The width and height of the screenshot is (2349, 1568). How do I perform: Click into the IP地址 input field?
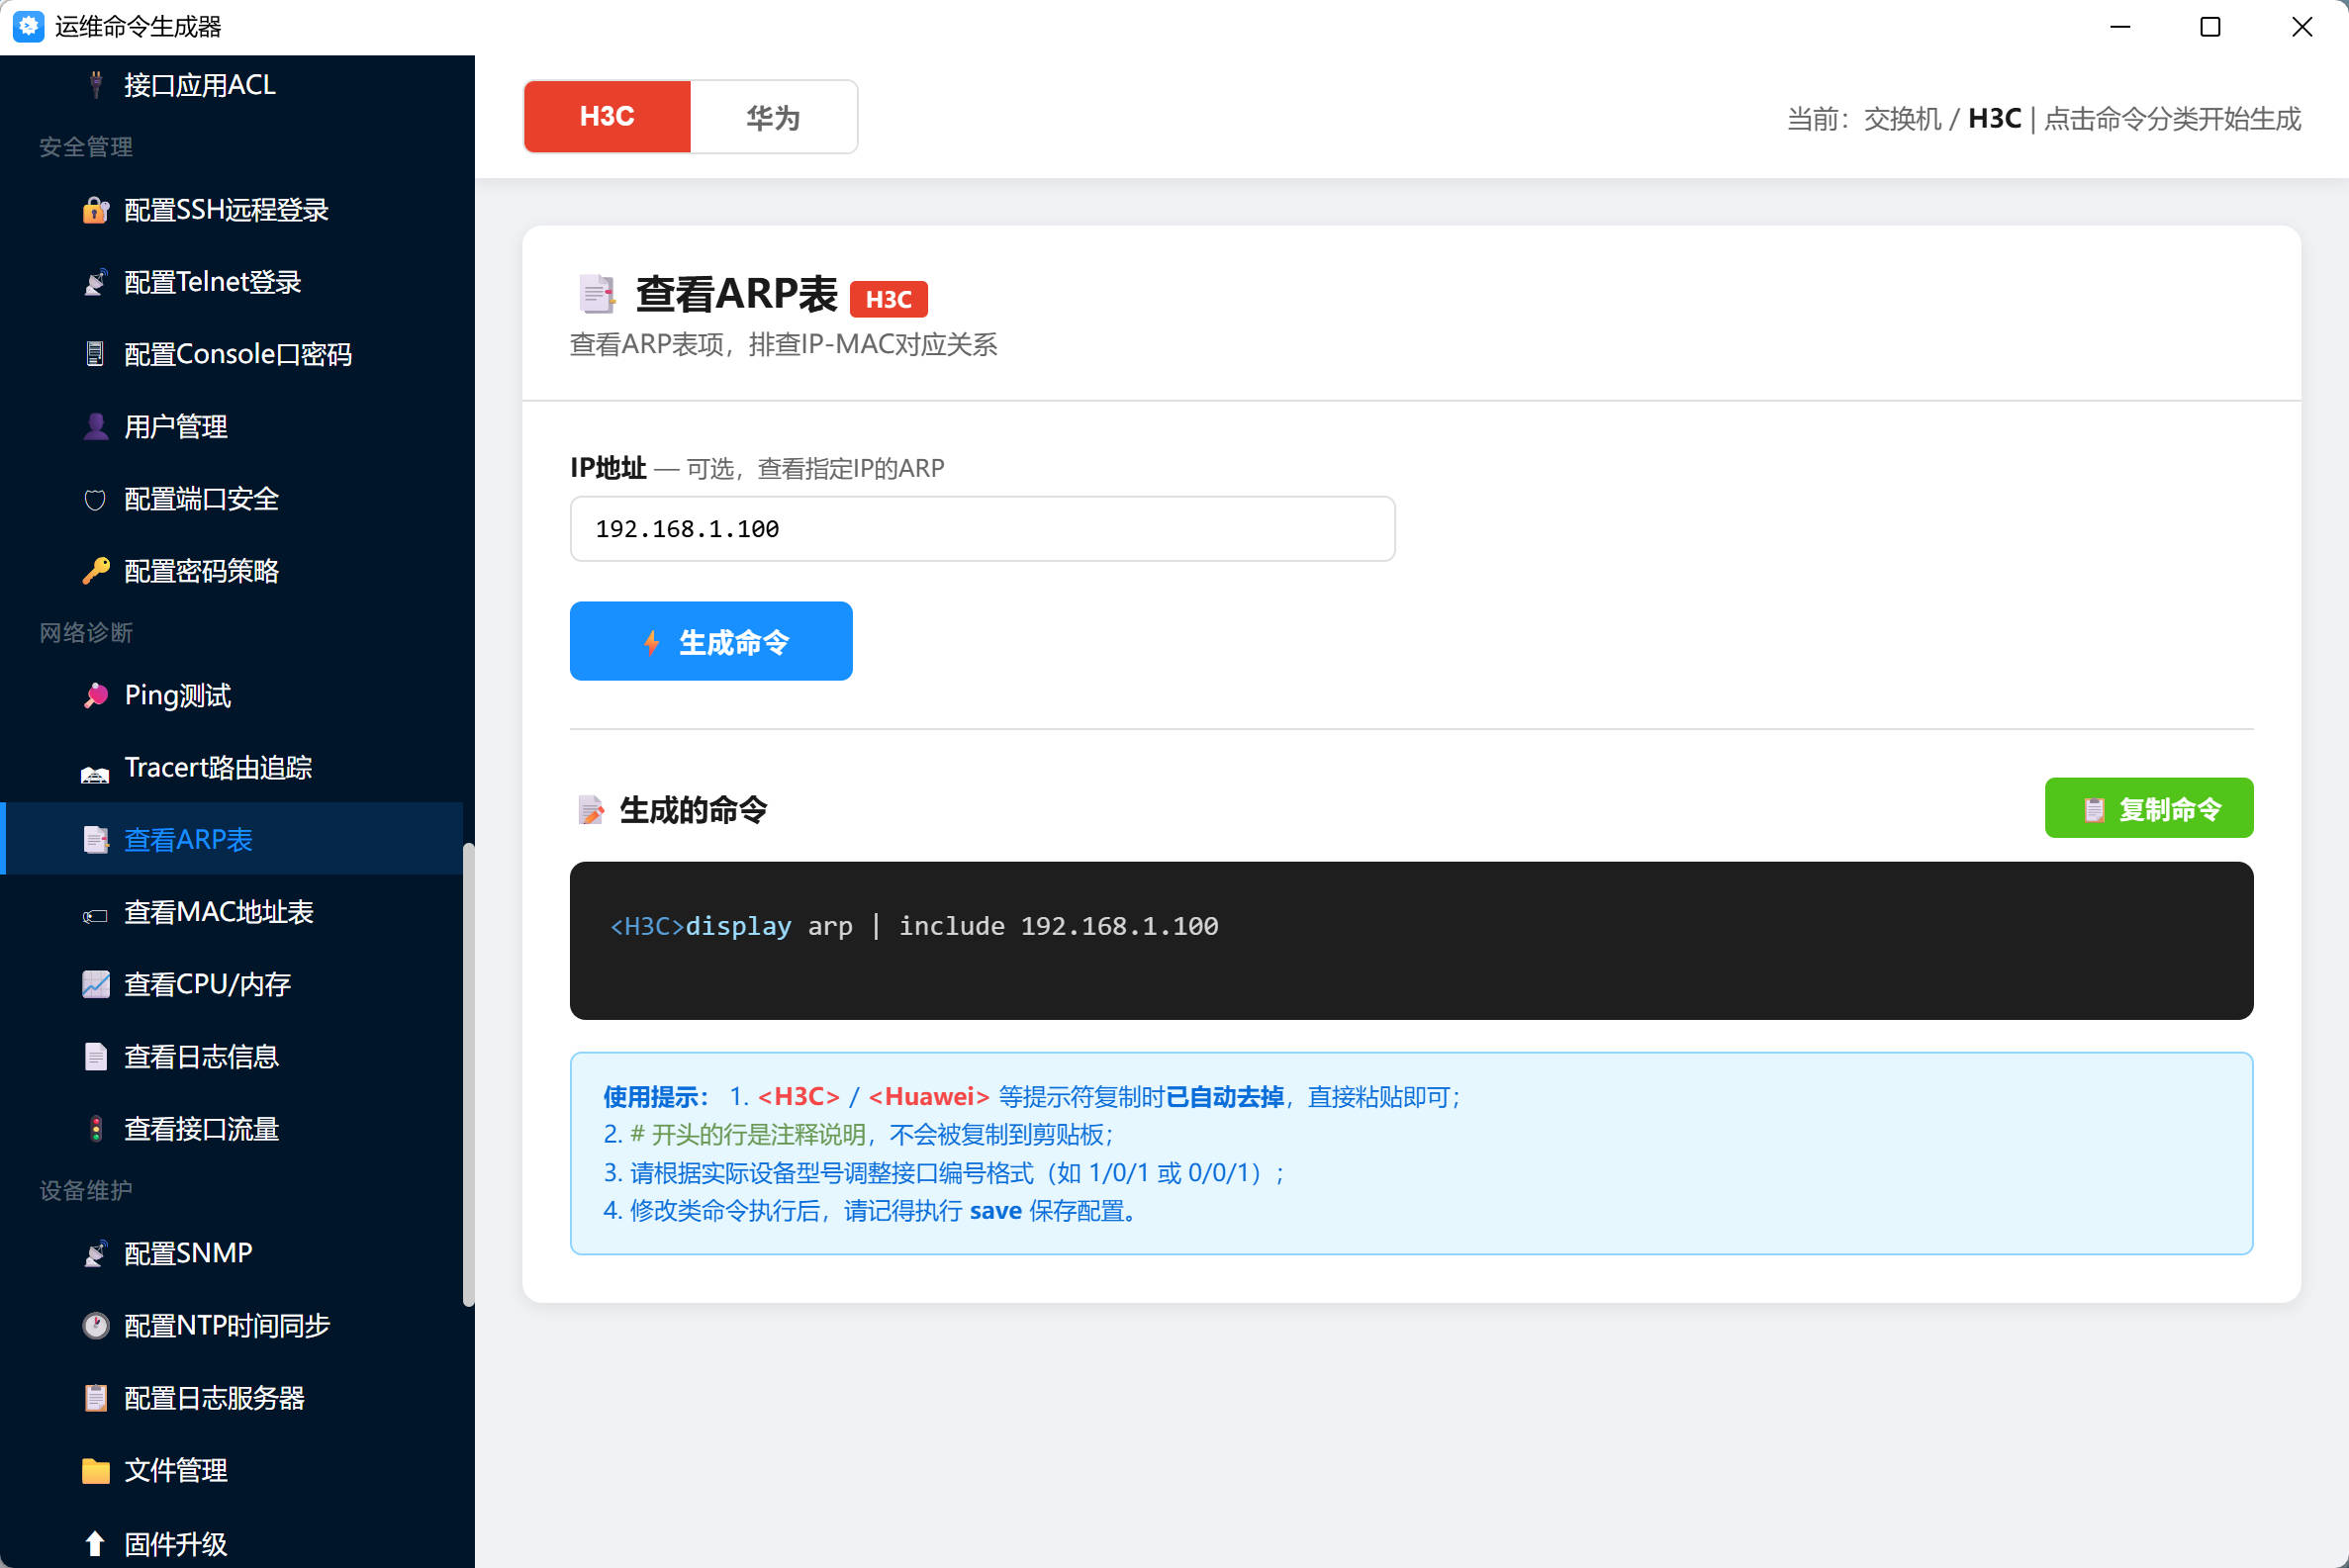[982, 529]
